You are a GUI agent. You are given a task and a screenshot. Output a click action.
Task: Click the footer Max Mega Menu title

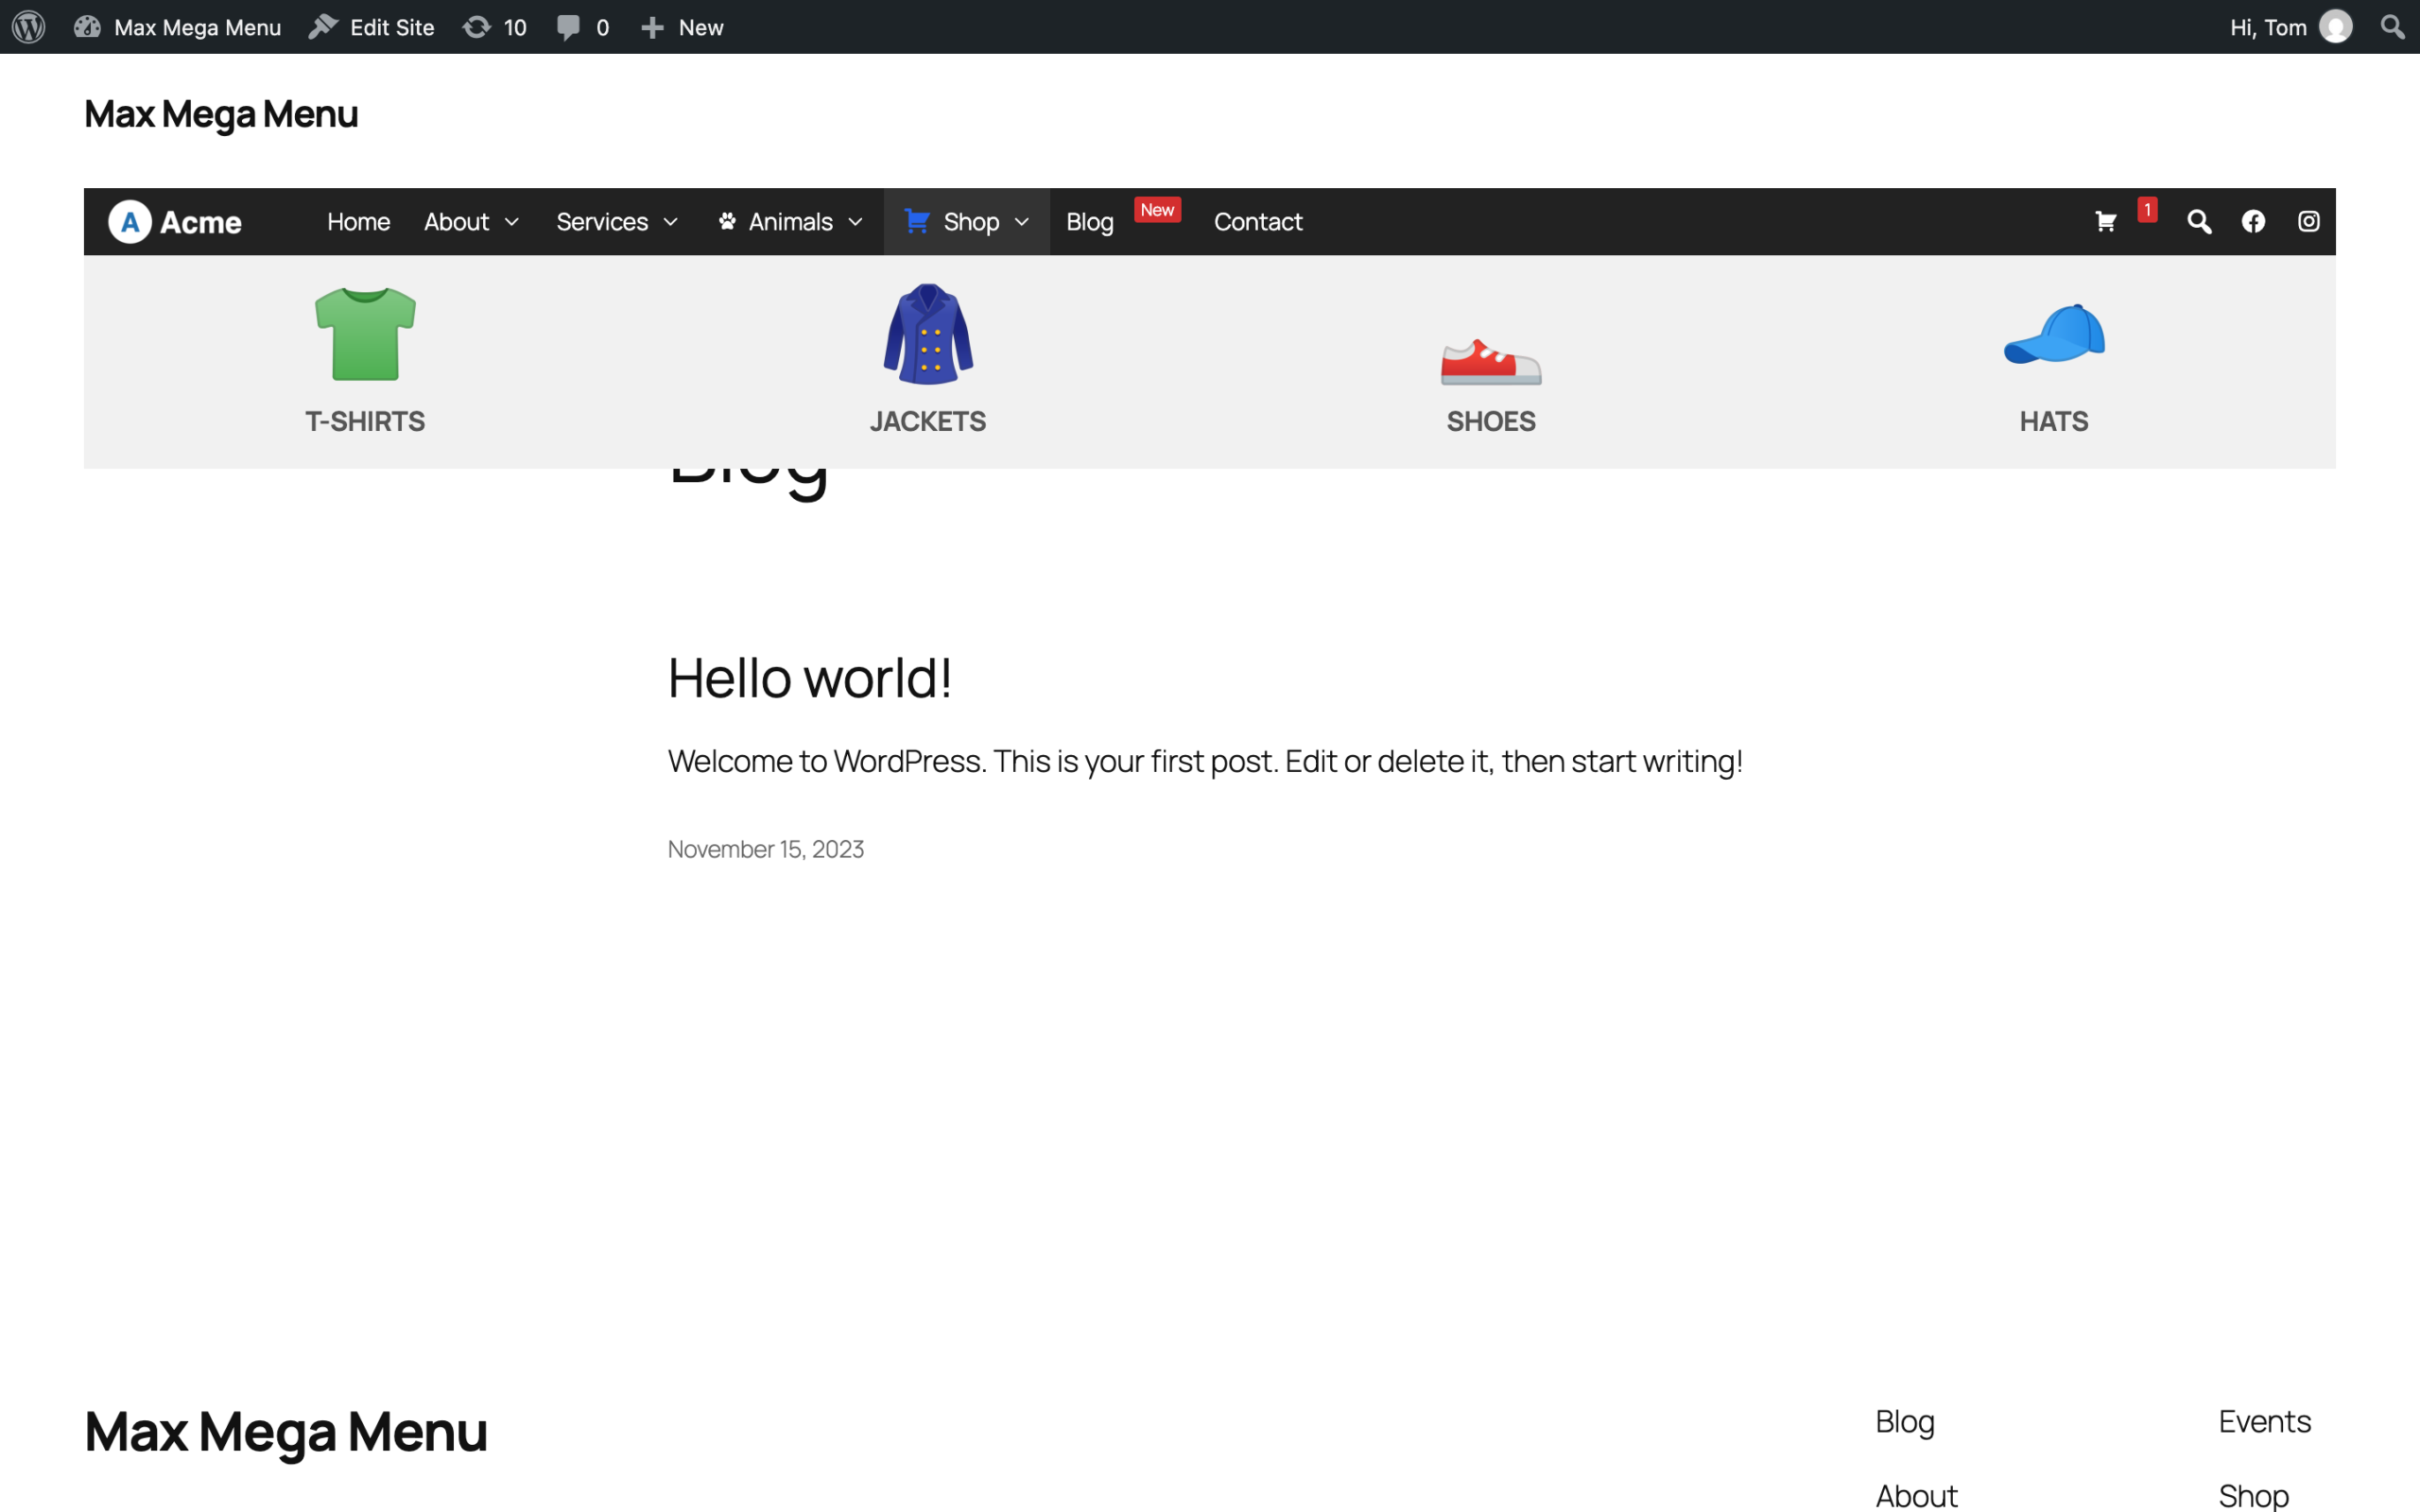click(286, 1431)
